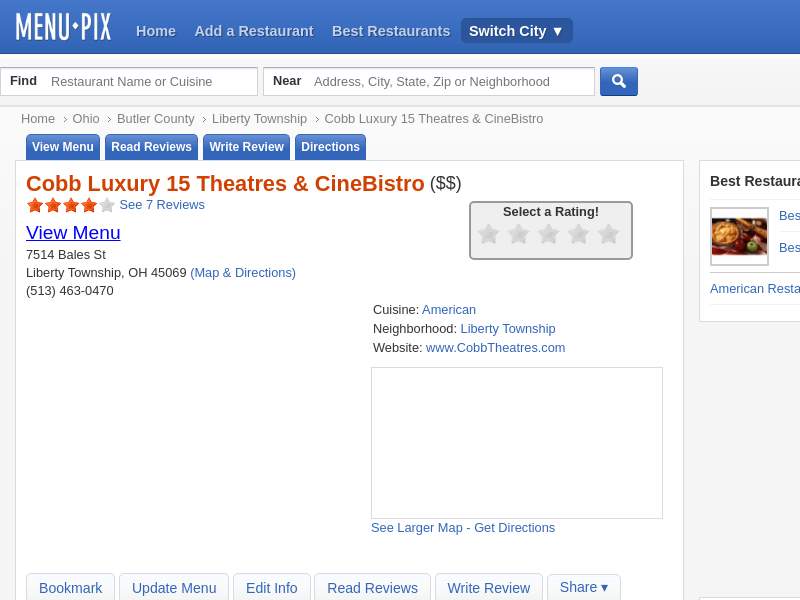Click Liberty Township breadcrumb link
The height and width of the screenshot is (600, 800).
(259, 119)
